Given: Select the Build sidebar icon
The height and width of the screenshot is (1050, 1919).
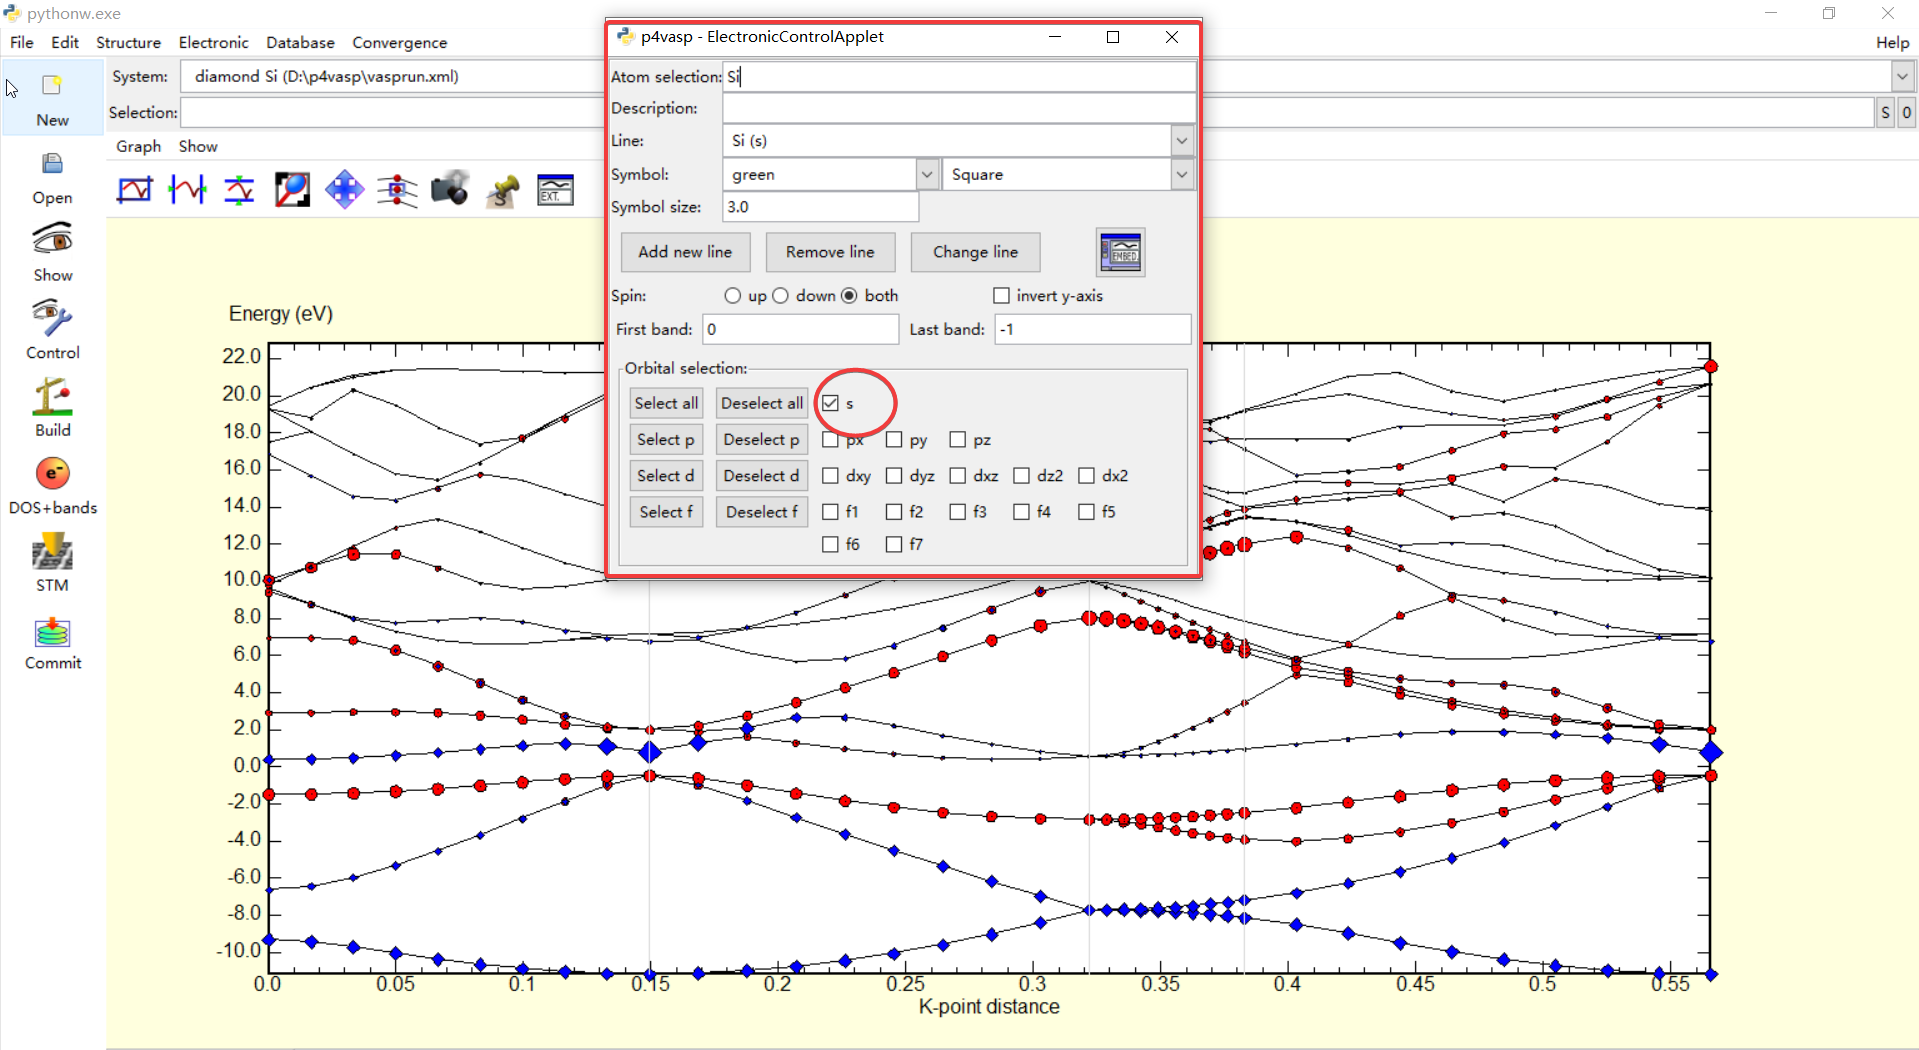Looking at the screenshot, I should [x=52, y=397].
